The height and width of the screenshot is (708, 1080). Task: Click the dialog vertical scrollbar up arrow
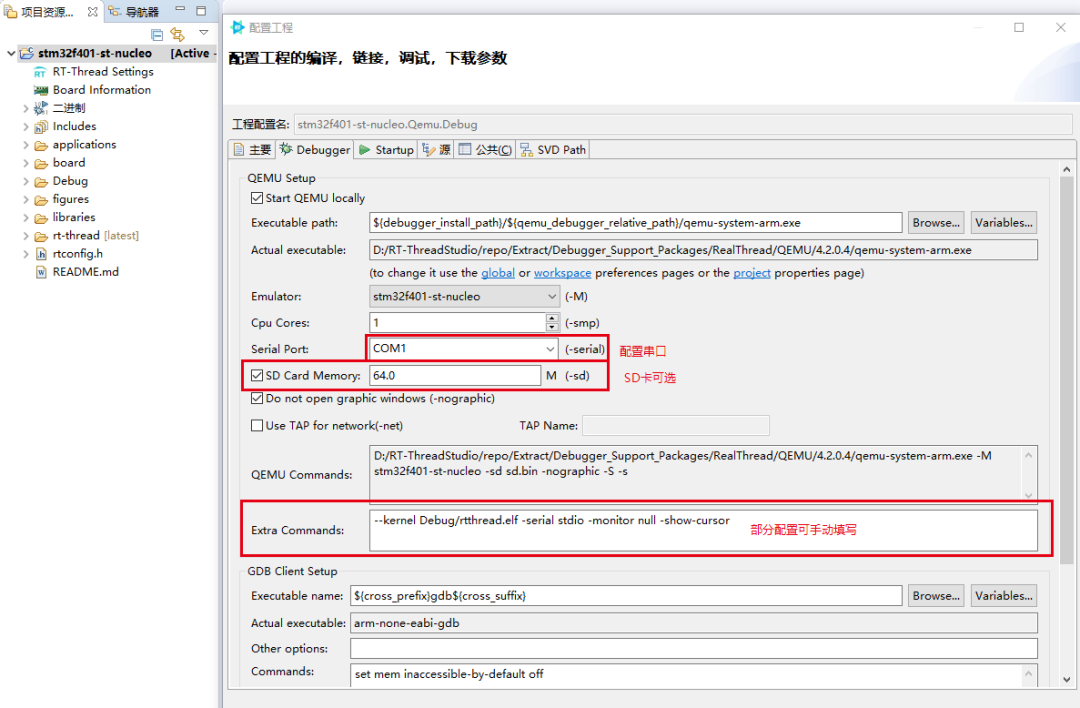pyautogui.click(x=1067, y=169)
